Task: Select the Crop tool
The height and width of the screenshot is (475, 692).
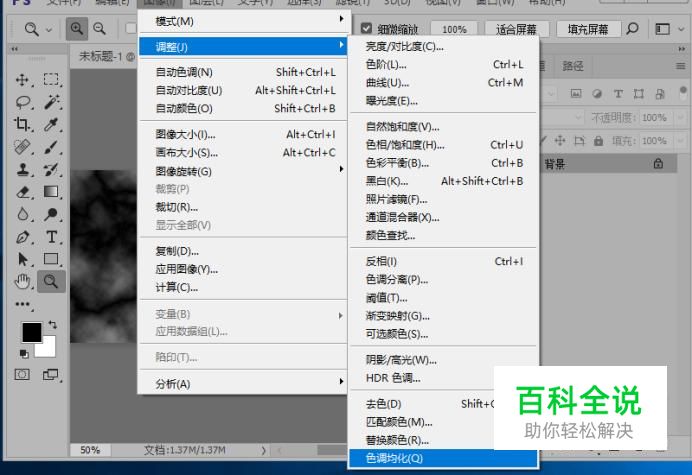Action: click(23, 124)
